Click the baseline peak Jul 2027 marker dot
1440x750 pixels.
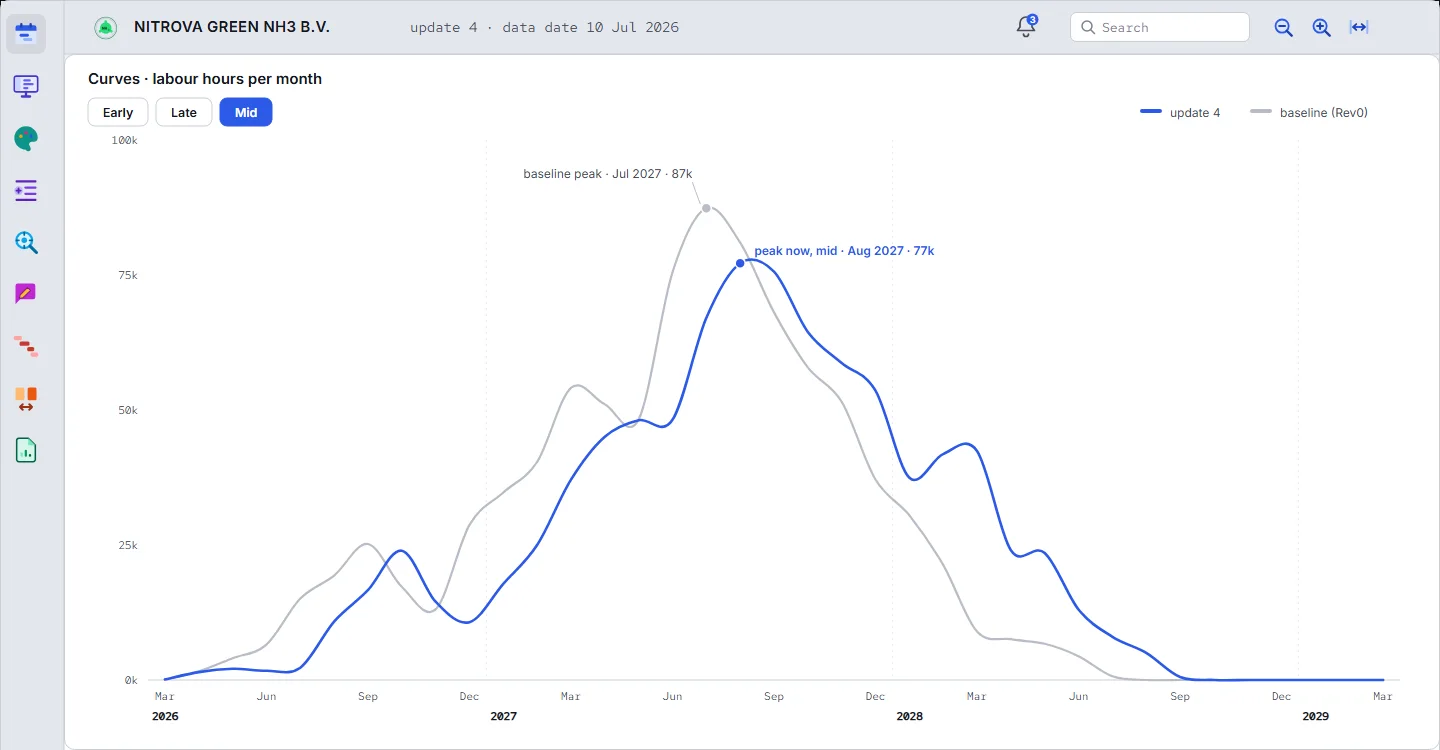click(706, 208)
